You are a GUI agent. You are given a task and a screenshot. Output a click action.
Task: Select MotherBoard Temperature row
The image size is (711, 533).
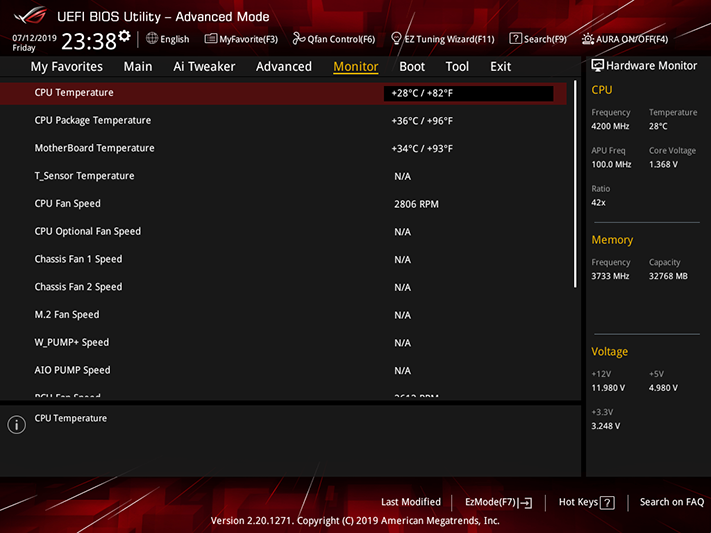coord(283,148)
